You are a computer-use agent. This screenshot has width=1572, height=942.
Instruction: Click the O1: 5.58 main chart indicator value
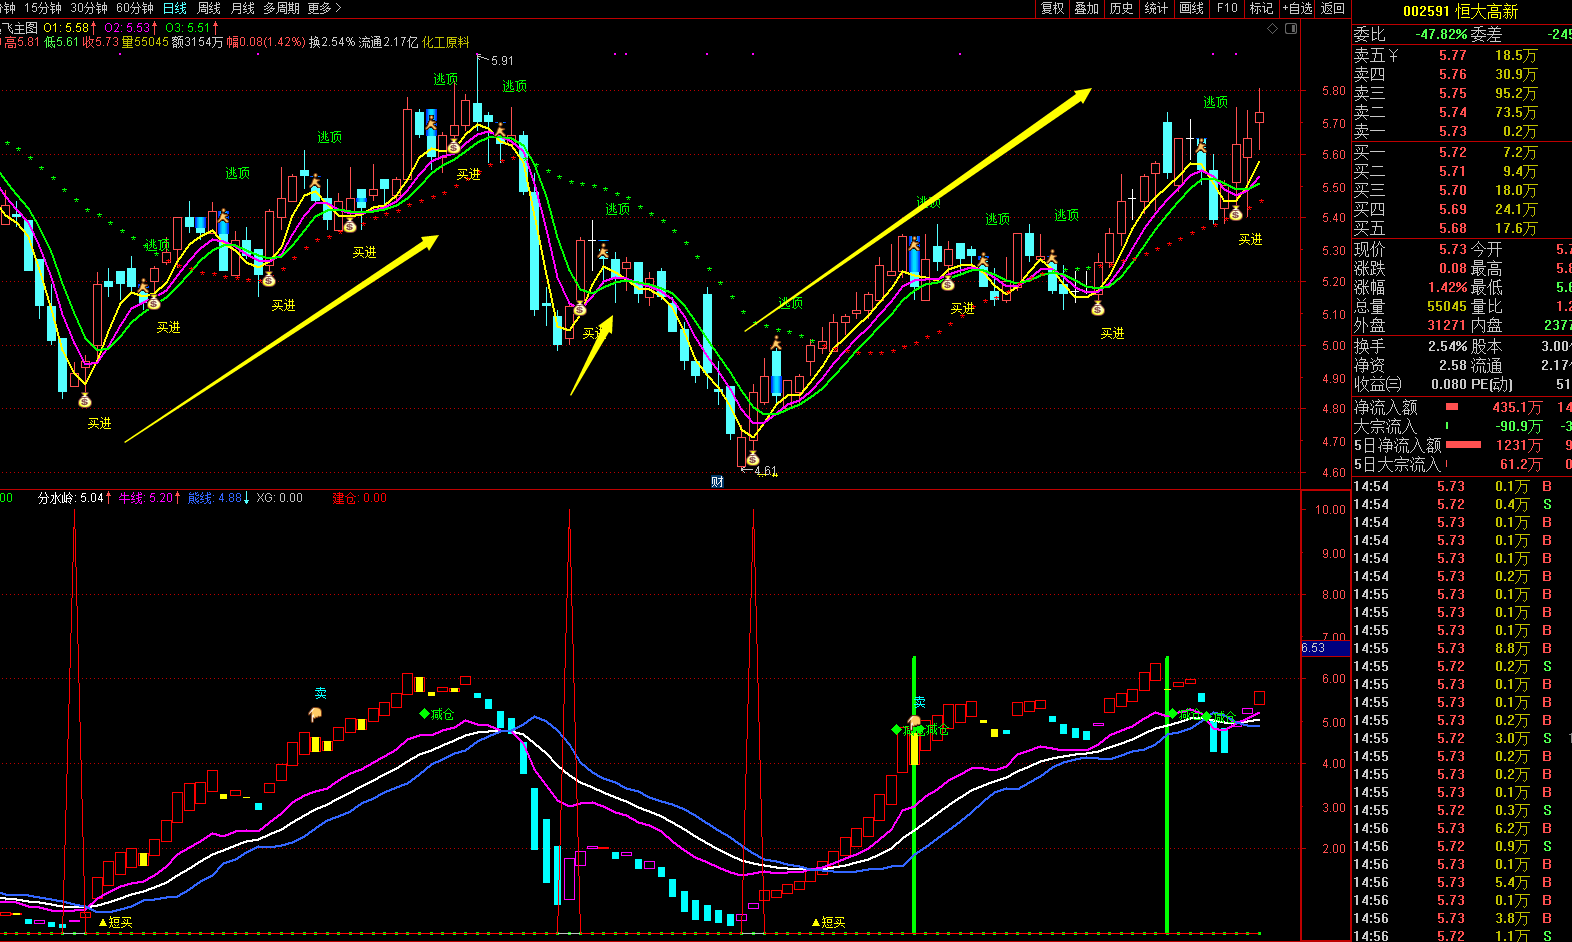click(x=67, y=28)
